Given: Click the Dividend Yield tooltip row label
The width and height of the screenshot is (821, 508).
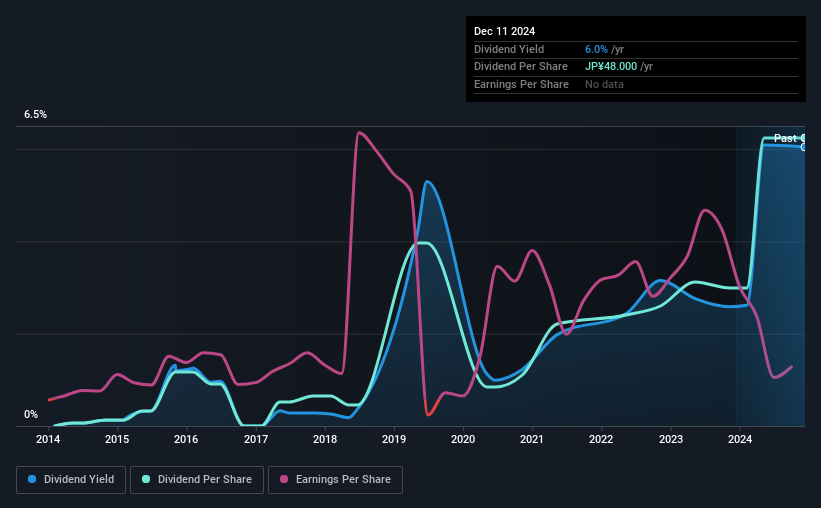Looking at the screenshot, I should [x=509, y=49].
